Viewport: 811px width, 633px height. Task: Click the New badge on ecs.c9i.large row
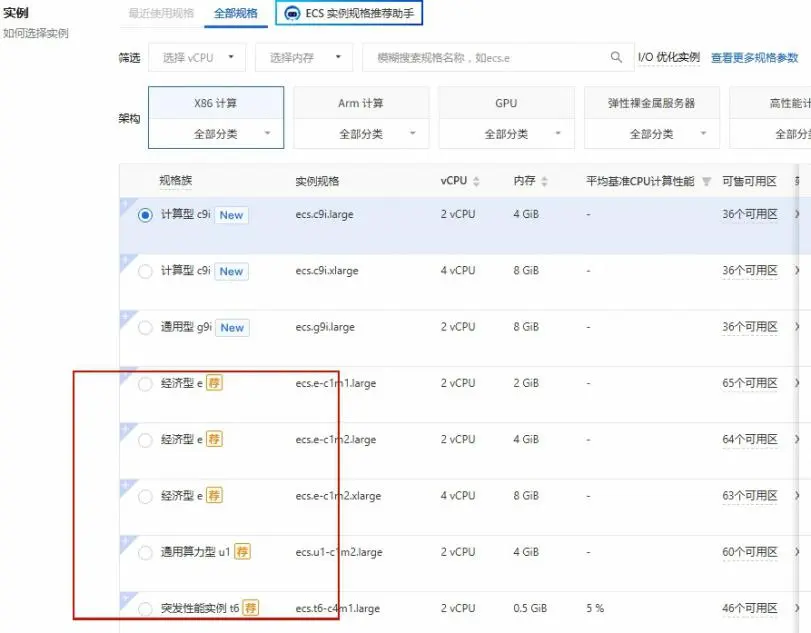231,215
